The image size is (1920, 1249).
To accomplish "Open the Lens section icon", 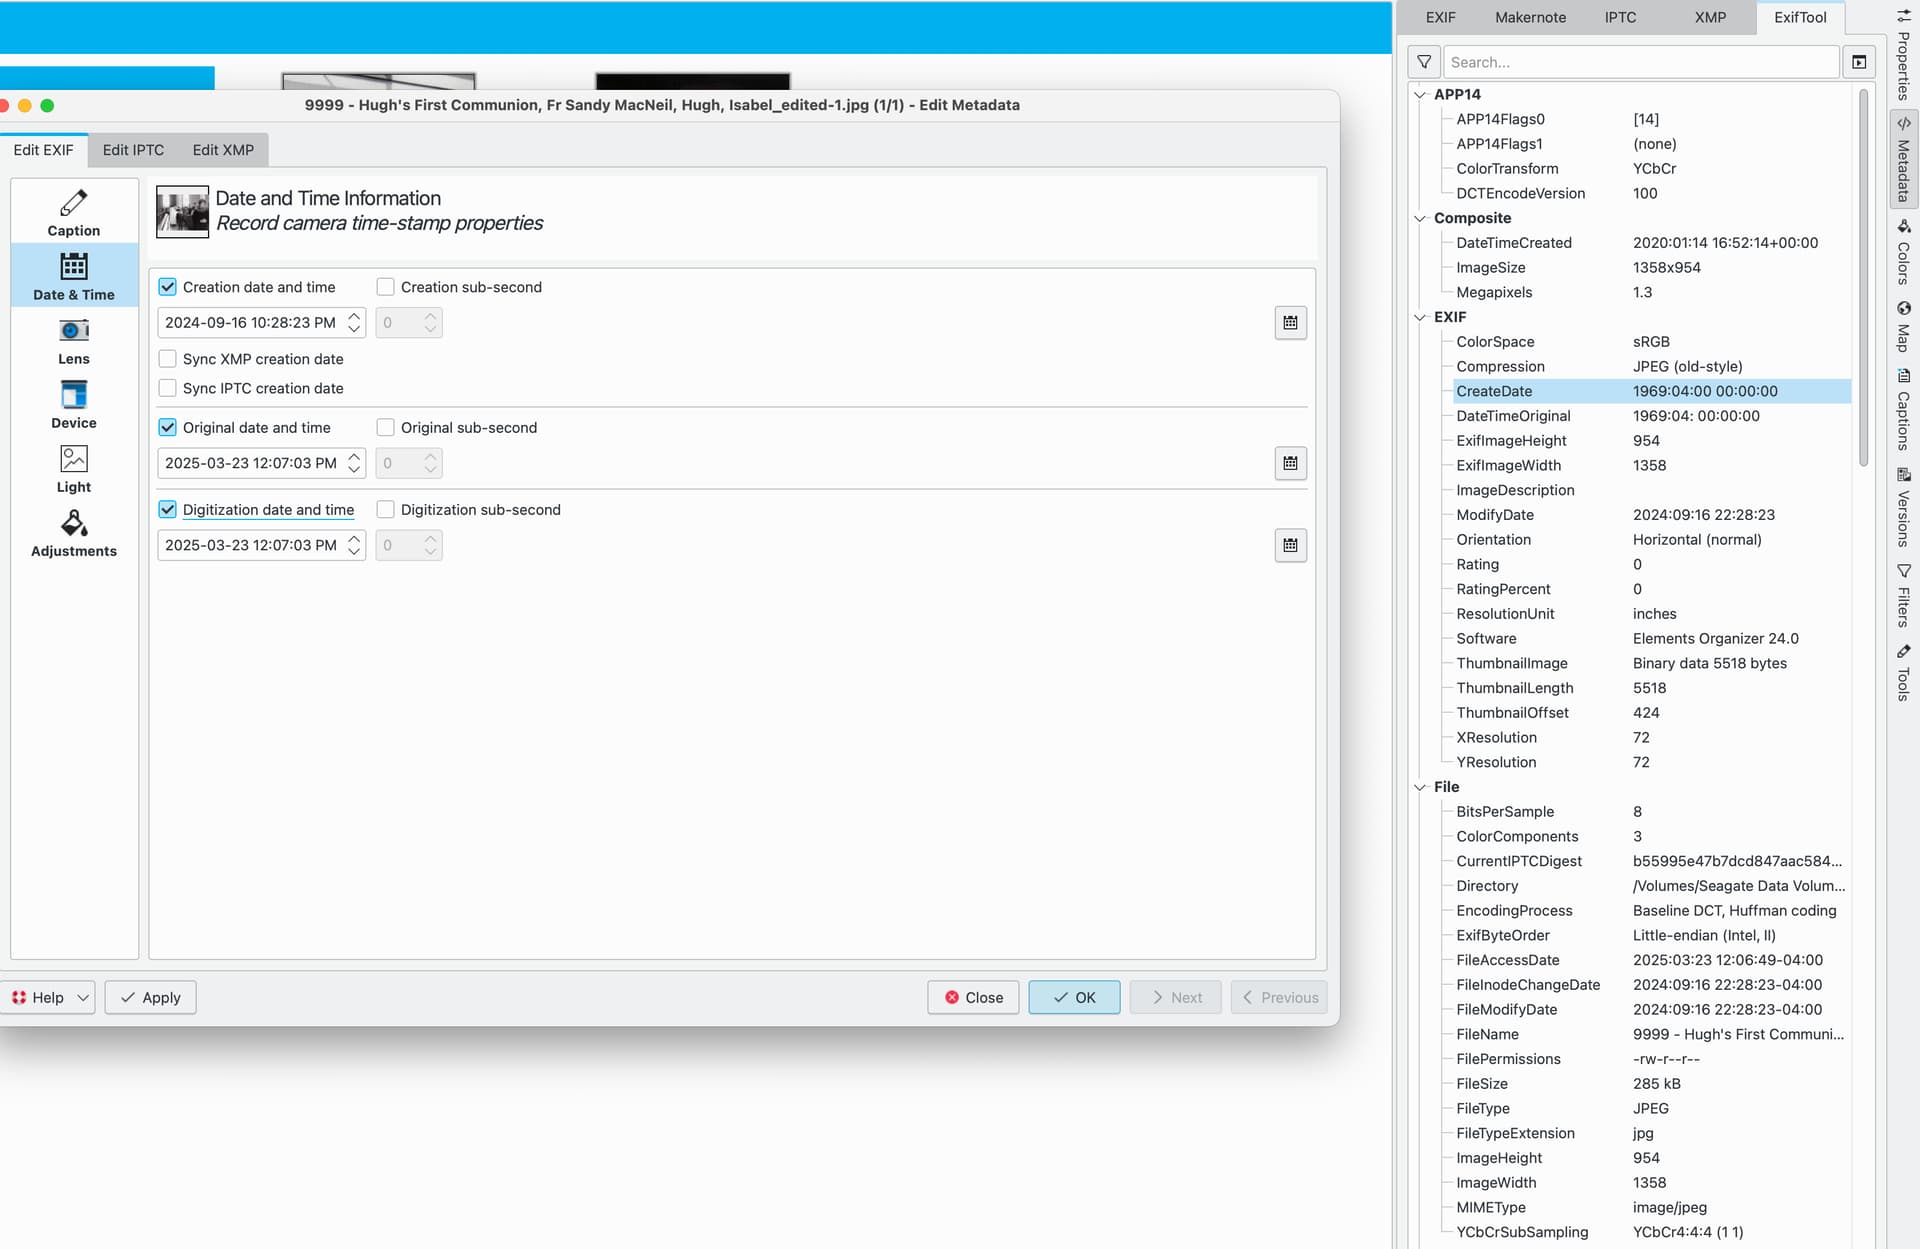I will point(73,330).
